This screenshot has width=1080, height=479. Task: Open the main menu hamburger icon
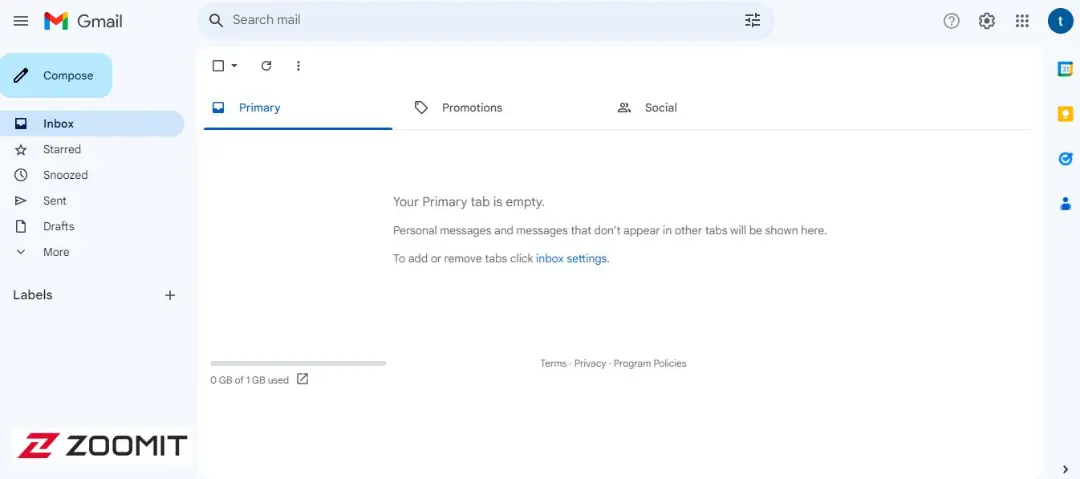point(21,21)
